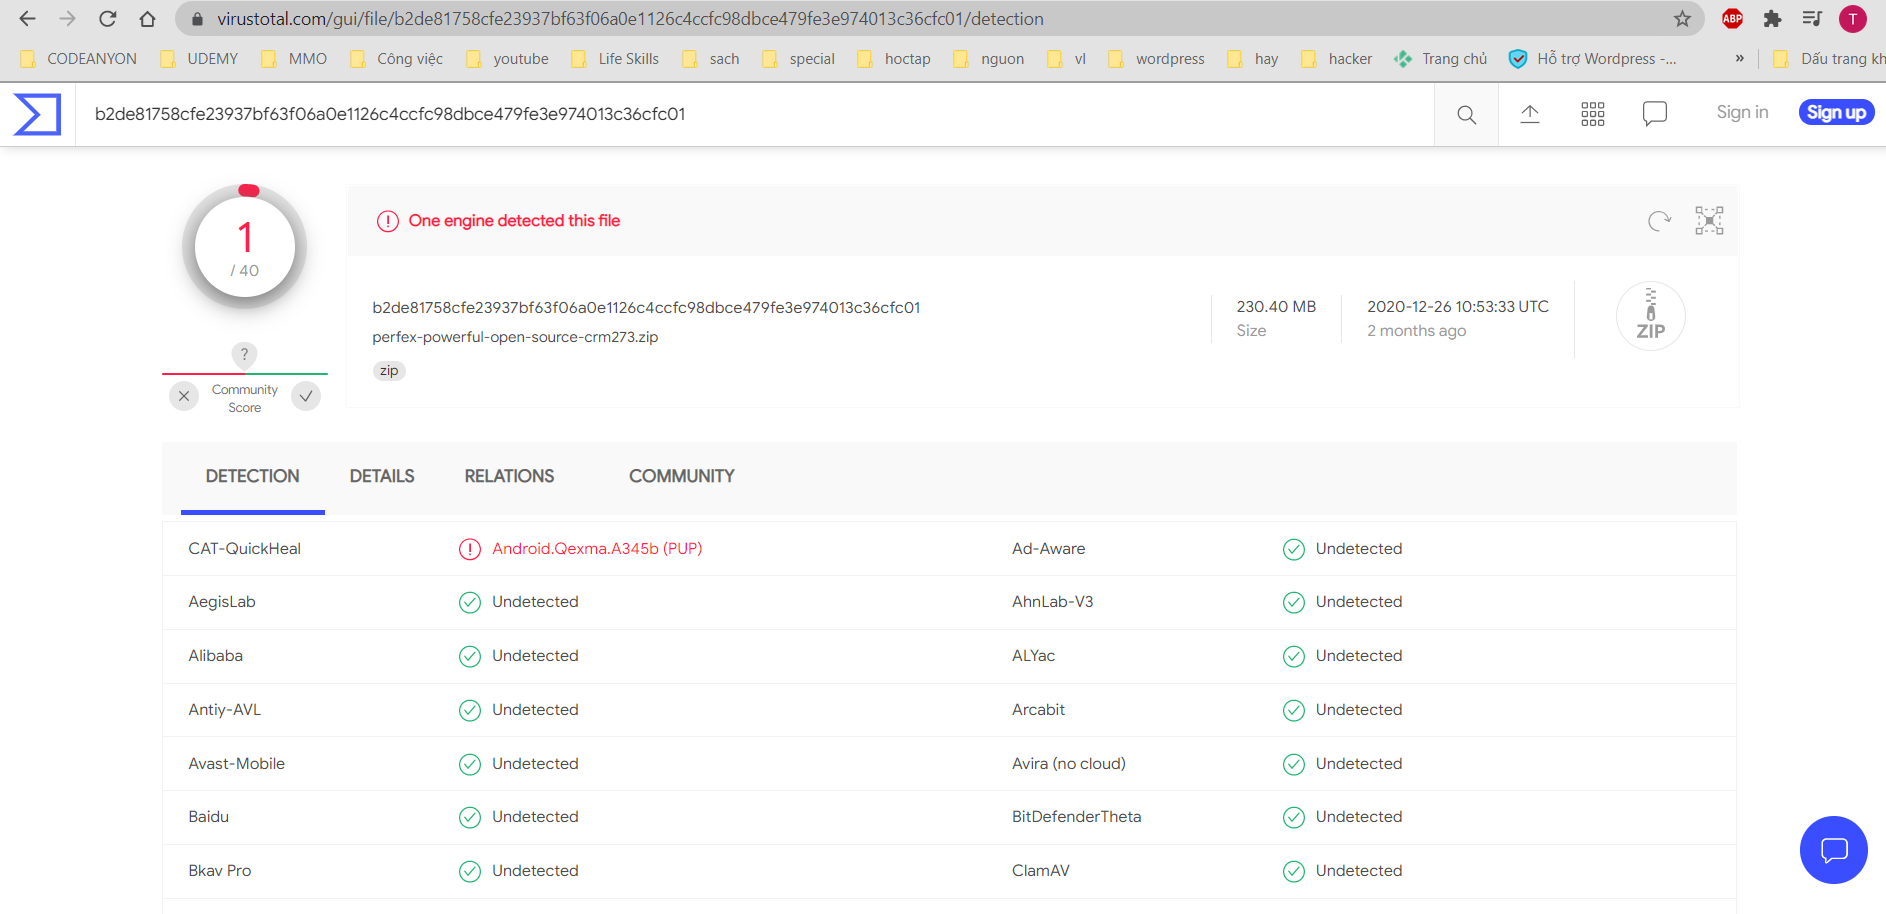Click the hash search input field
The image size is (1886, 914).
click(755, 114)
